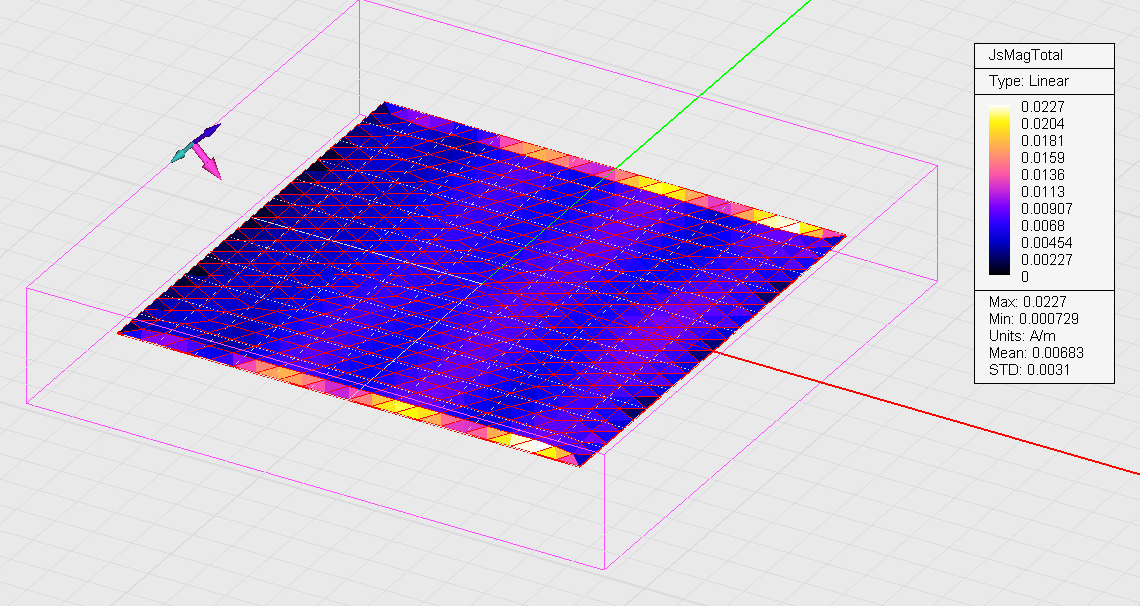Image resolution: width=1140 pixels, height=606 pixels.
Task: Select the 0 legend scale value
Action: 1025,277
